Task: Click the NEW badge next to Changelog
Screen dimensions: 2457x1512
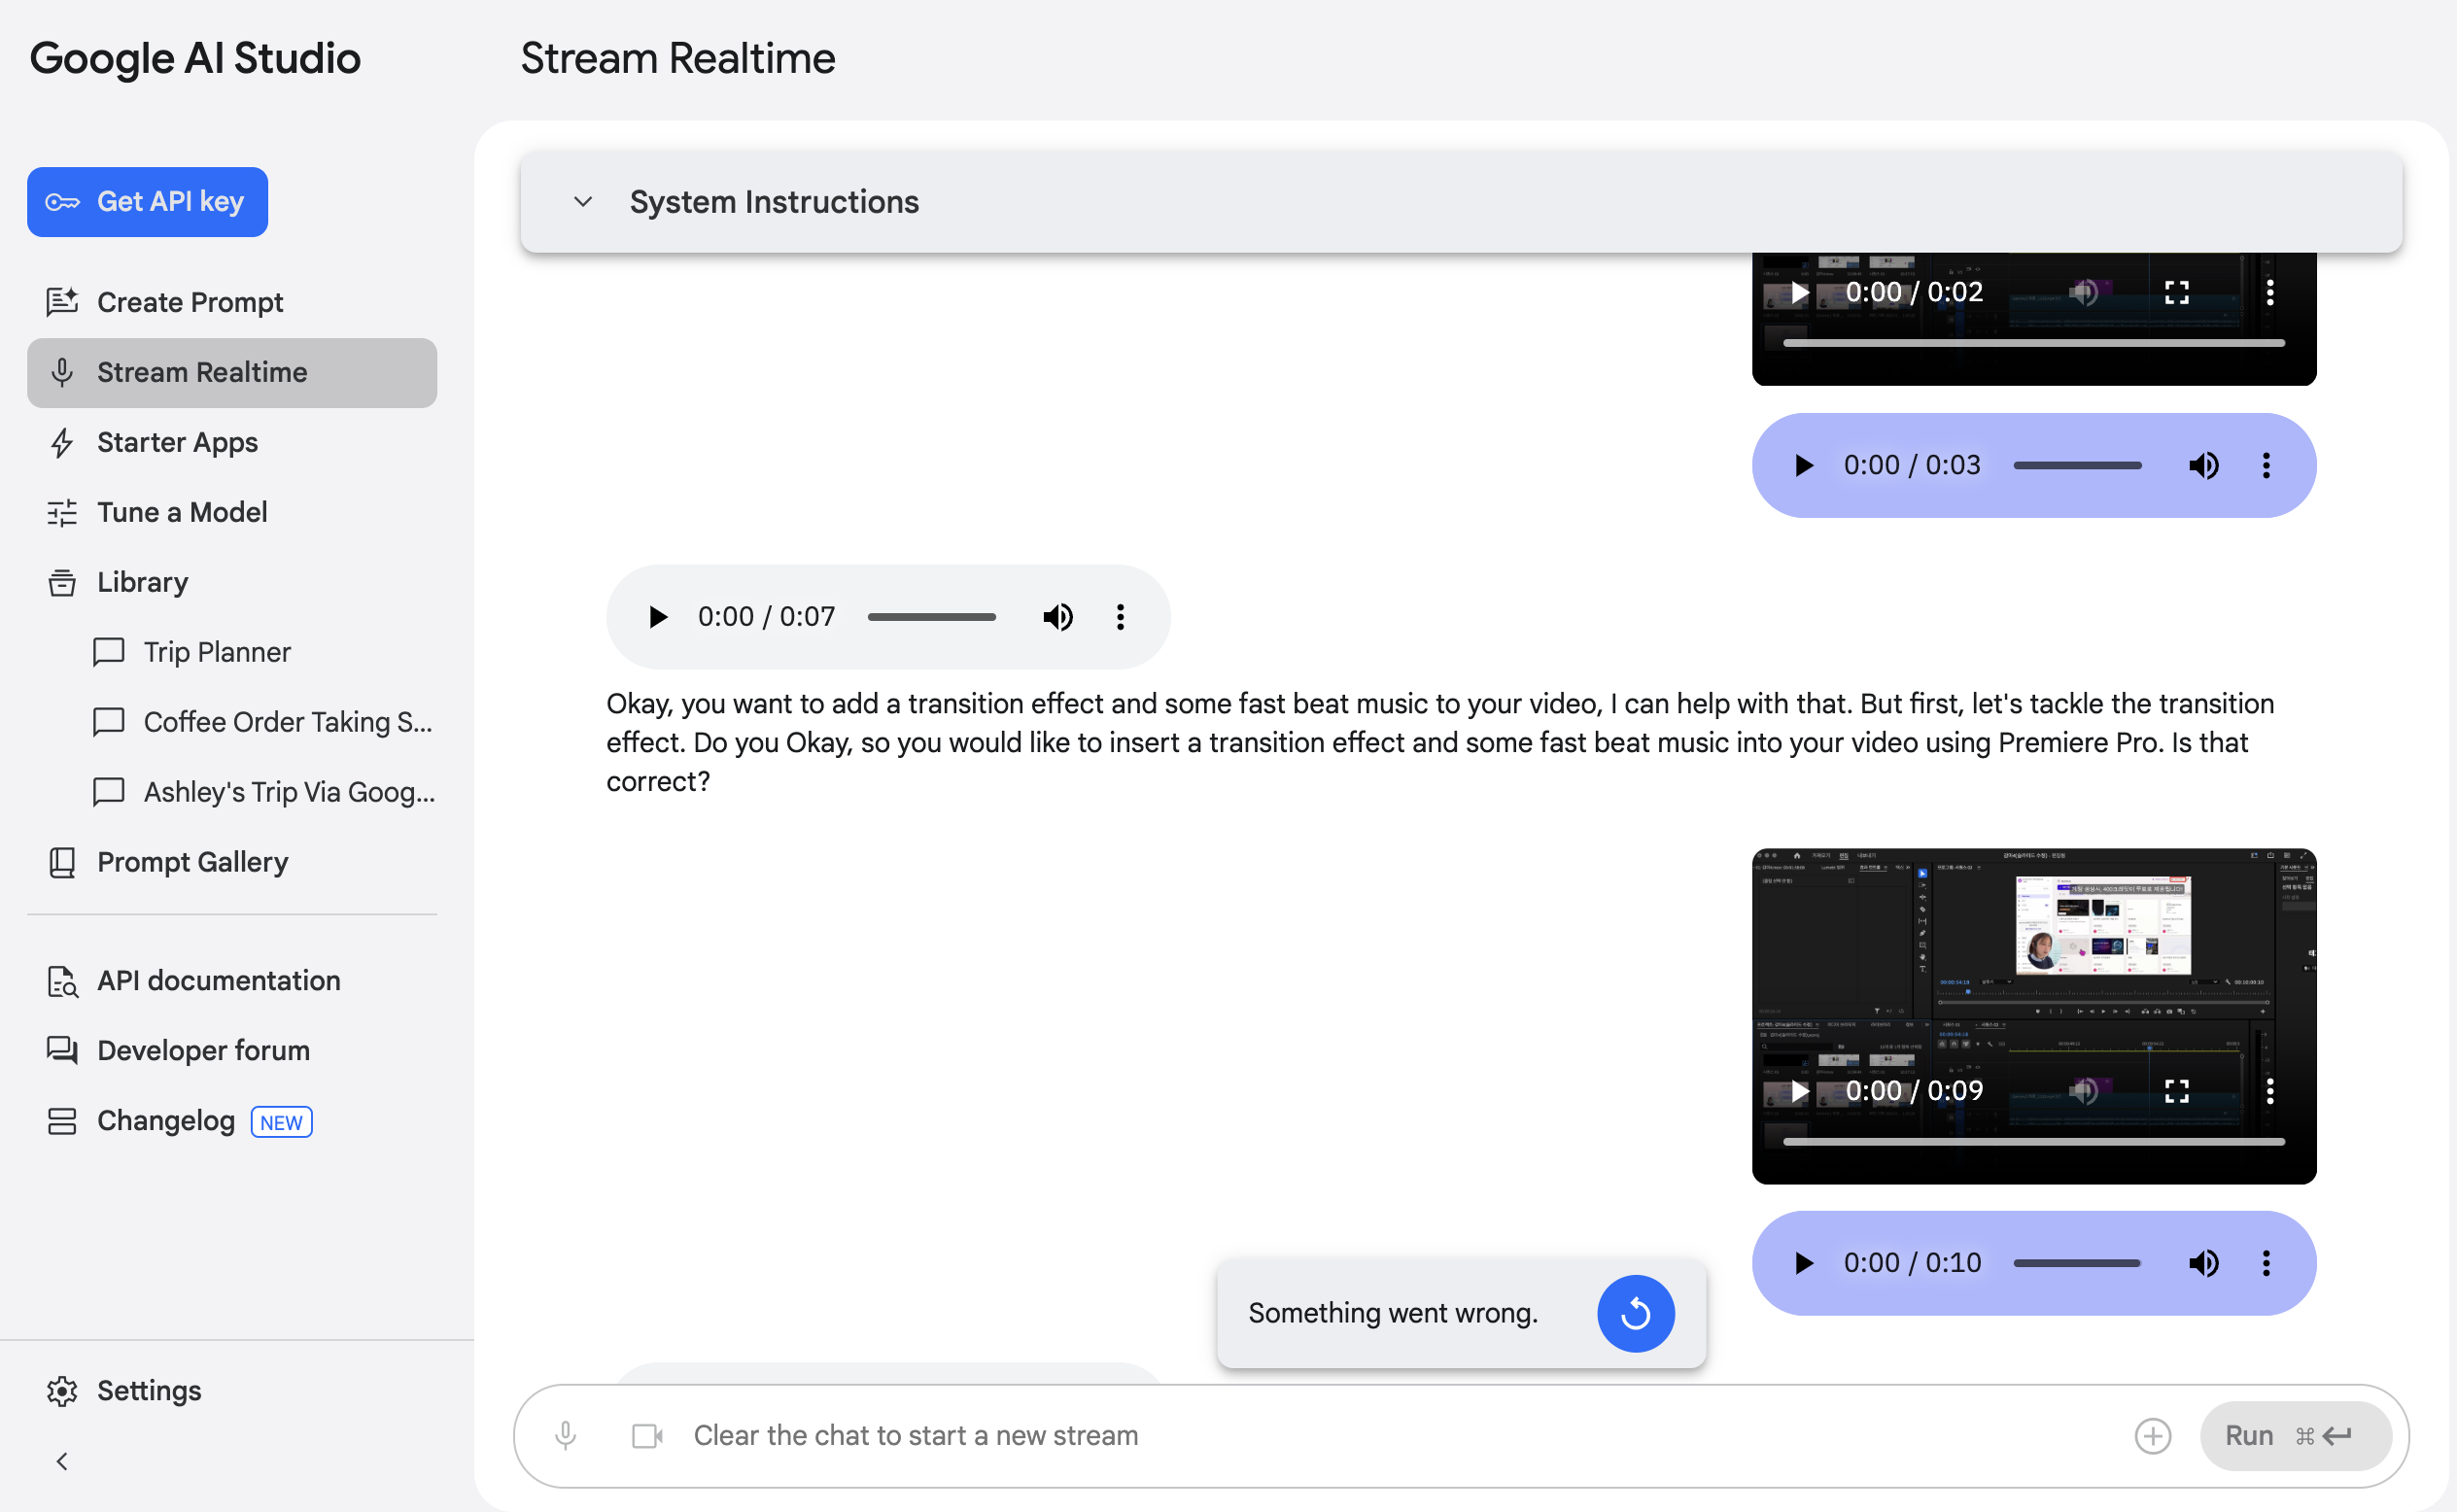Action: 281,1122
